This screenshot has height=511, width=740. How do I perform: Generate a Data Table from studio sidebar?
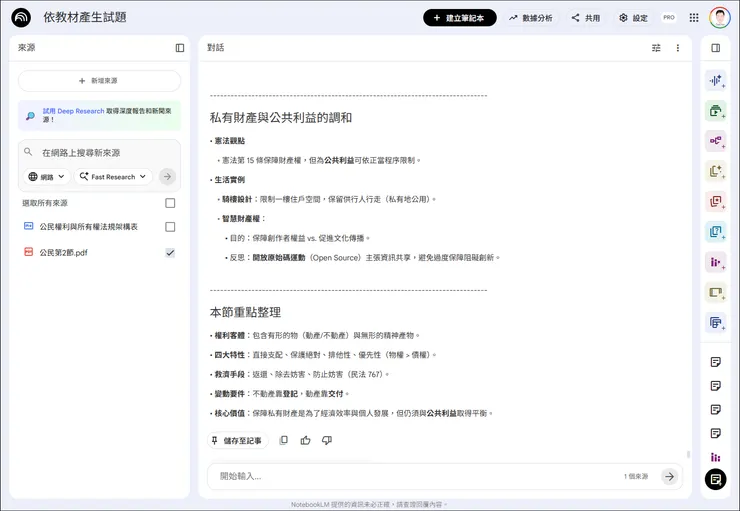[x=716, y=323]
